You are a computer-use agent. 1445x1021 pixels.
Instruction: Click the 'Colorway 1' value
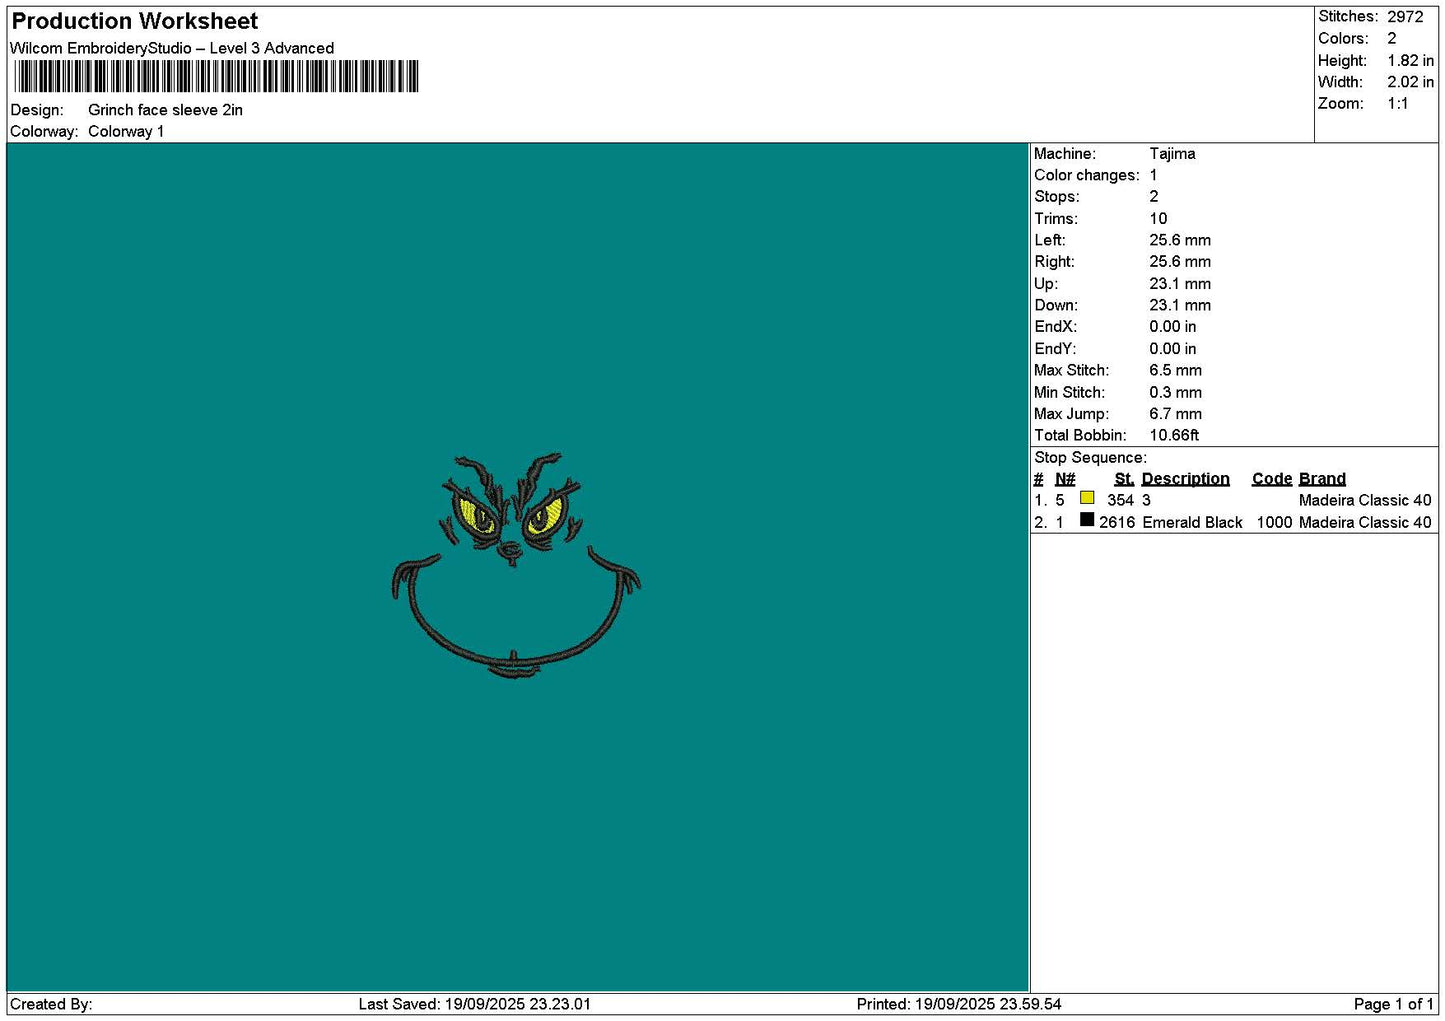tap(126, 131)
